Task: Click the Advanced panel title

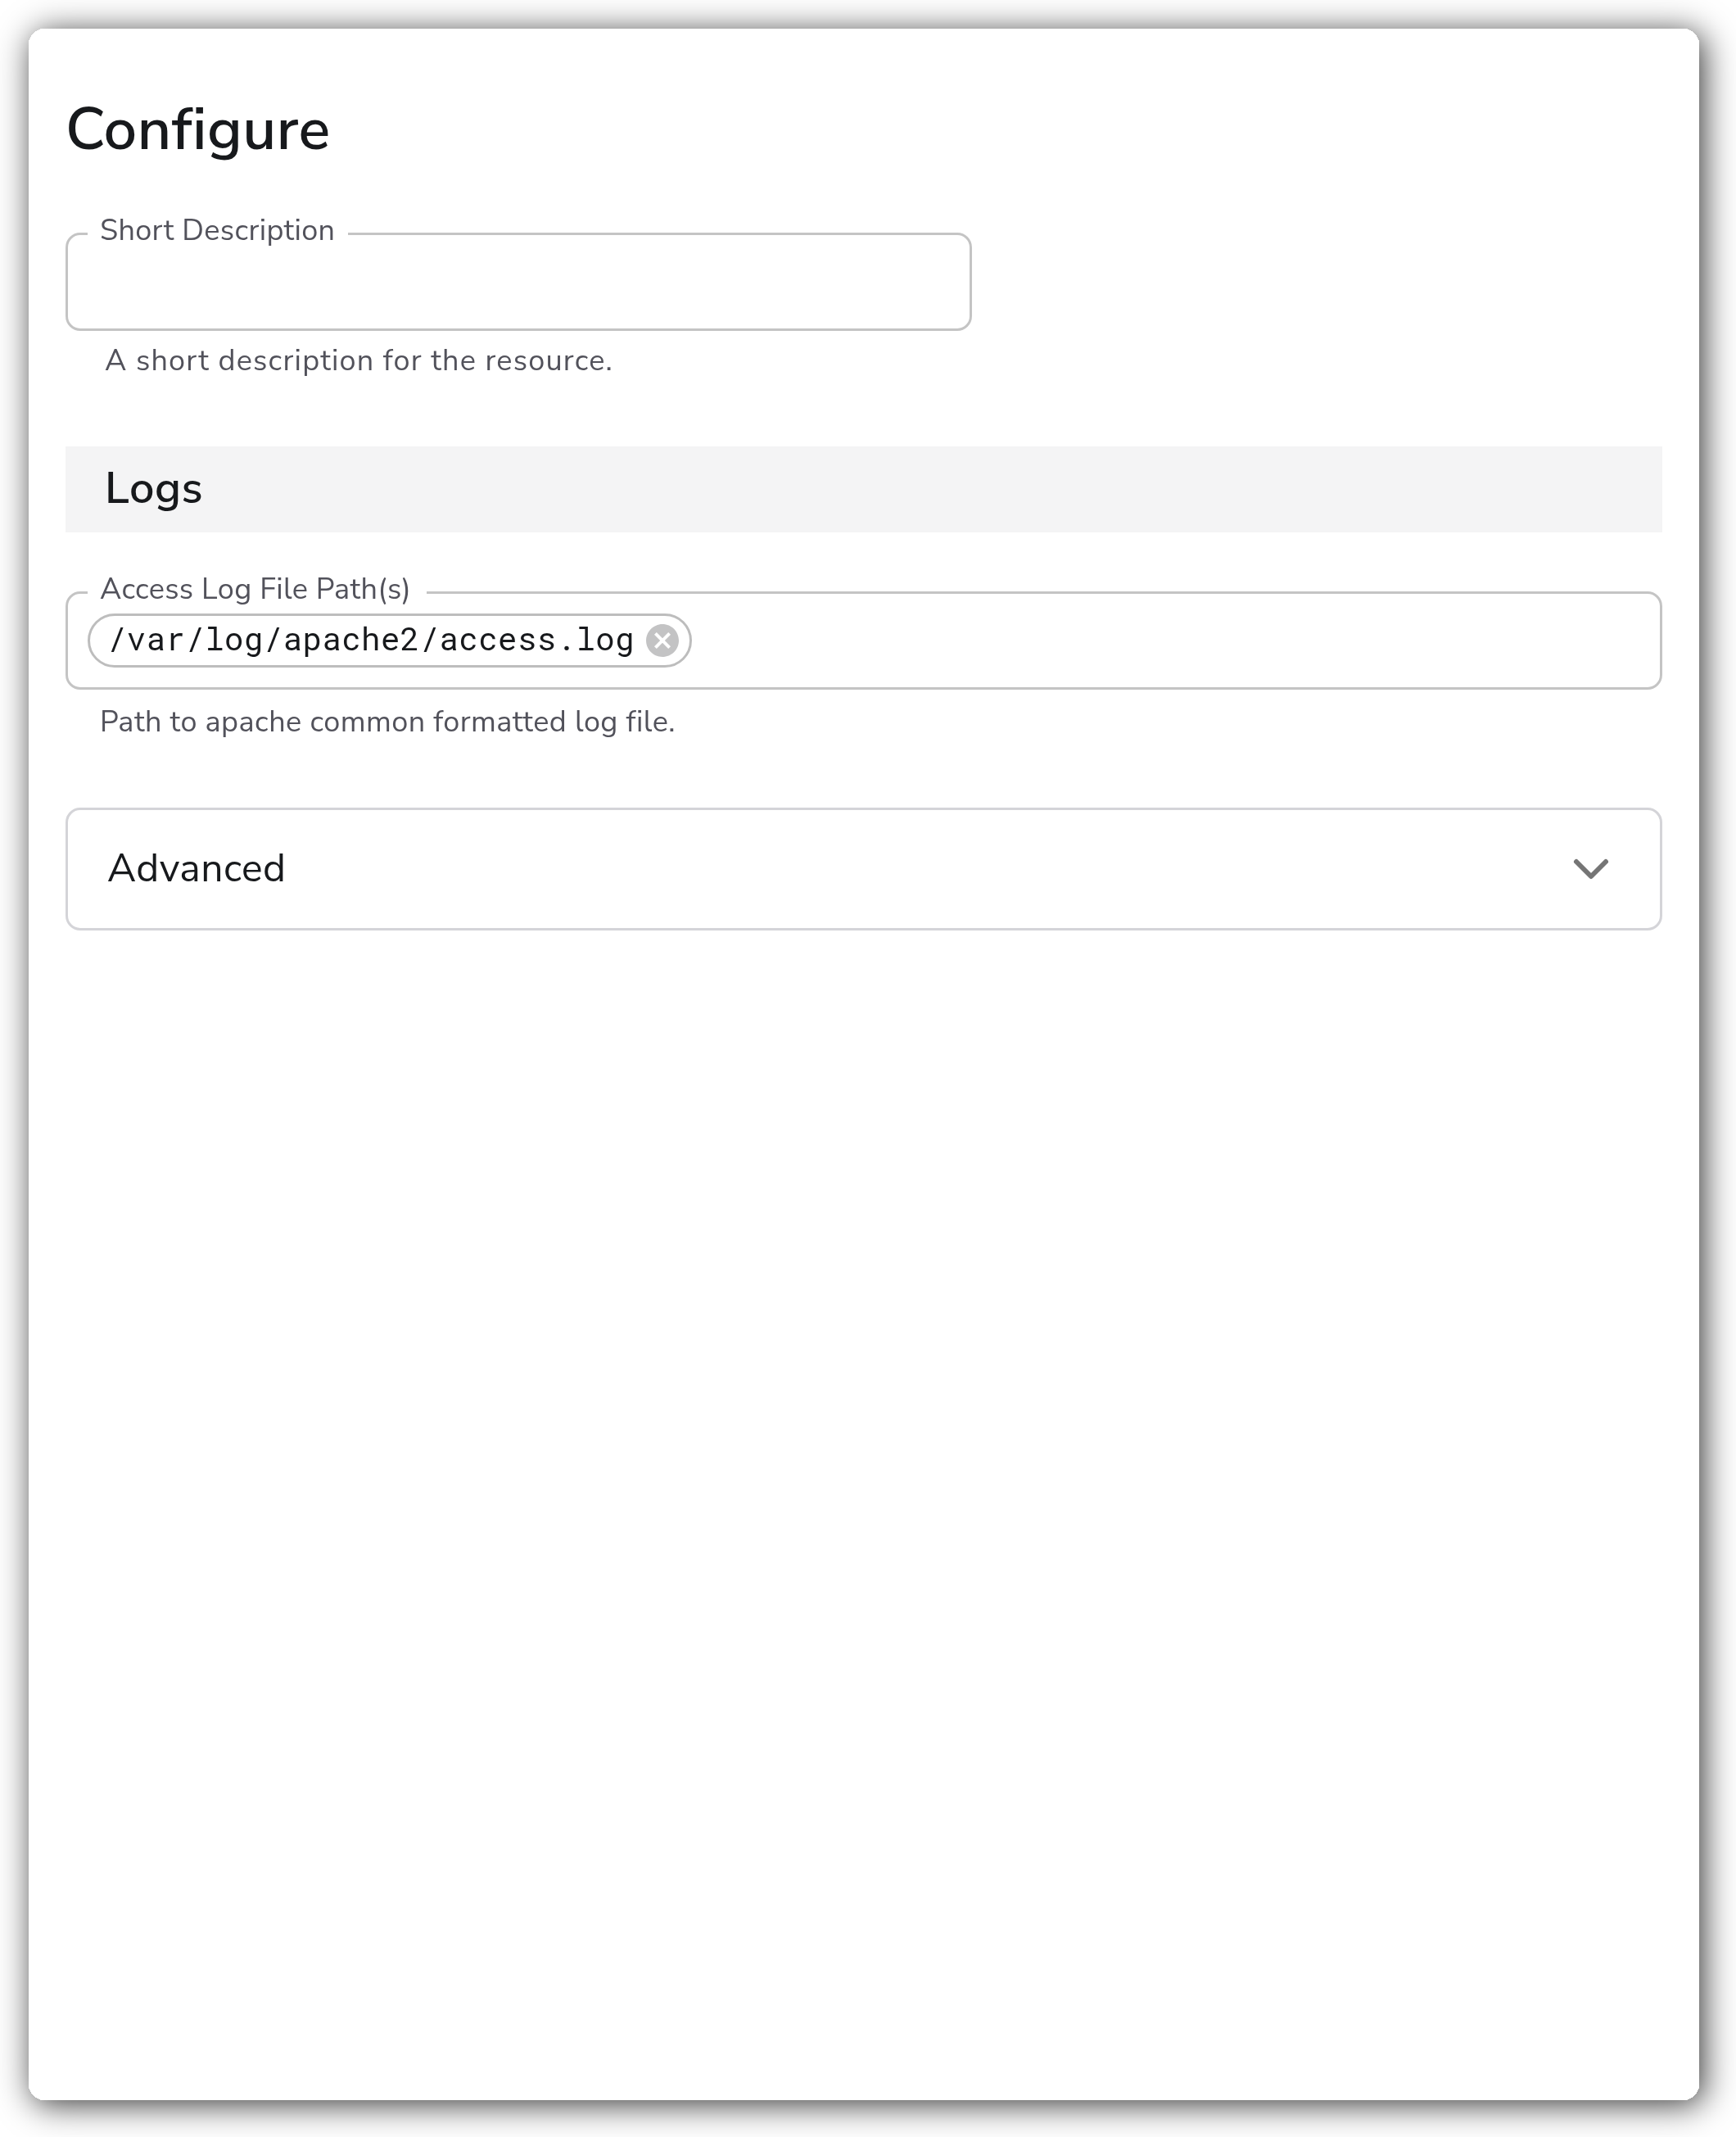Action: click(196, 868)
